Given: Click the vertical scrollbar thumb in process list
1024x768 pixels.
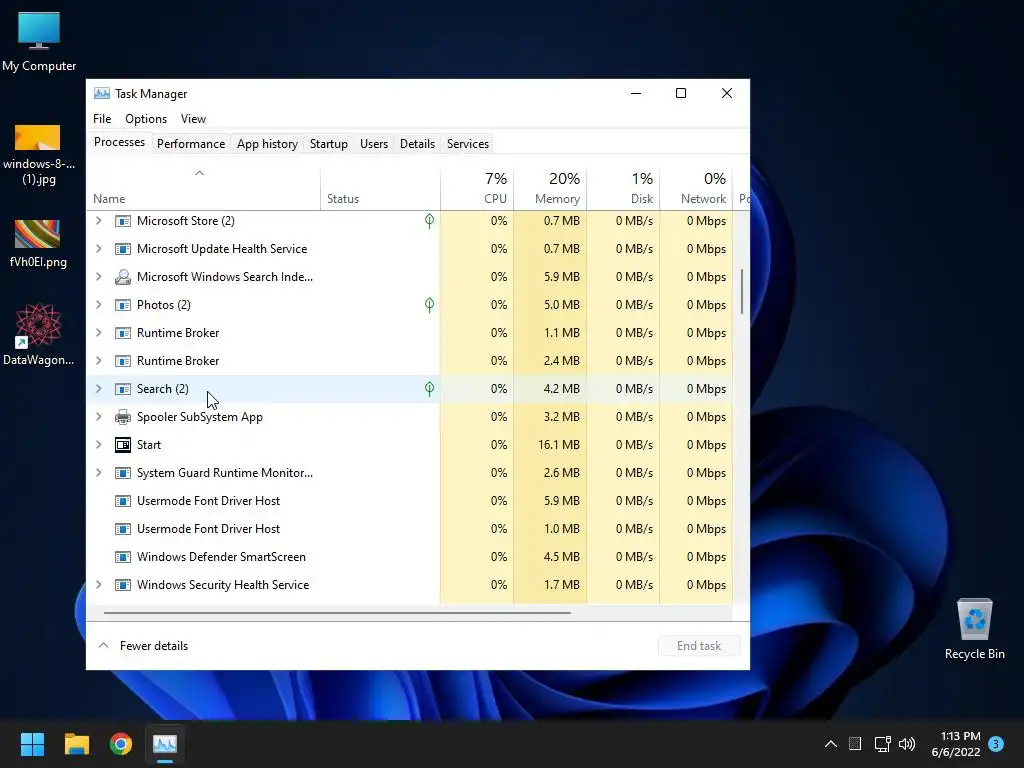Looking at the screenshot, I should [x=743, y=291].
